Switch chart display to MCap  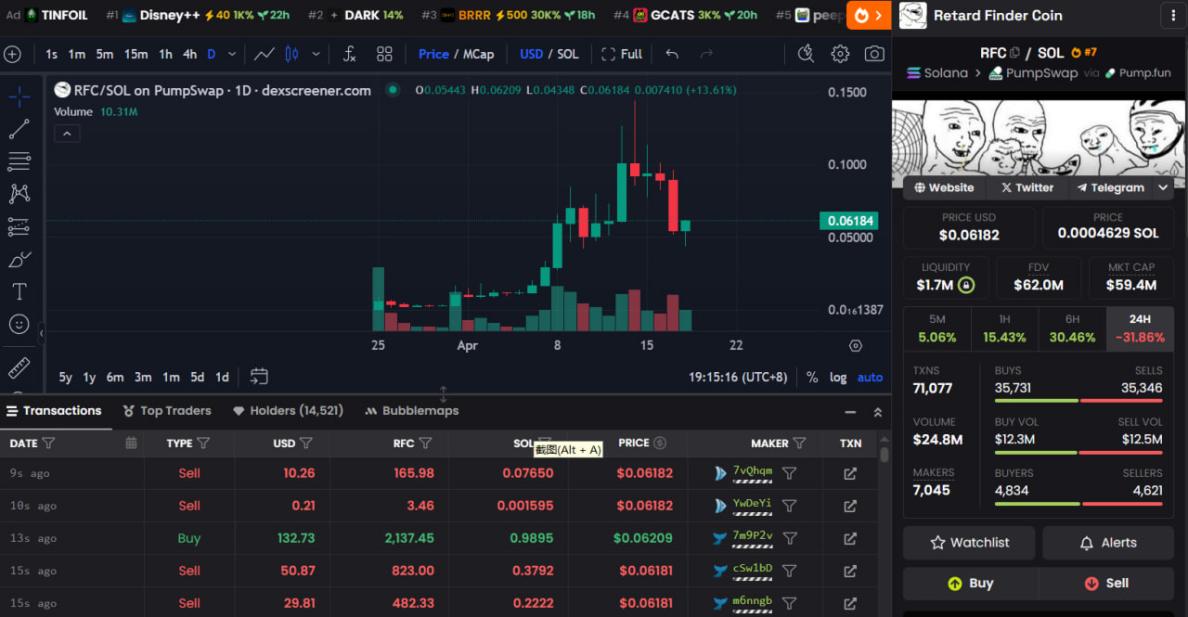[x=477, y=55]
